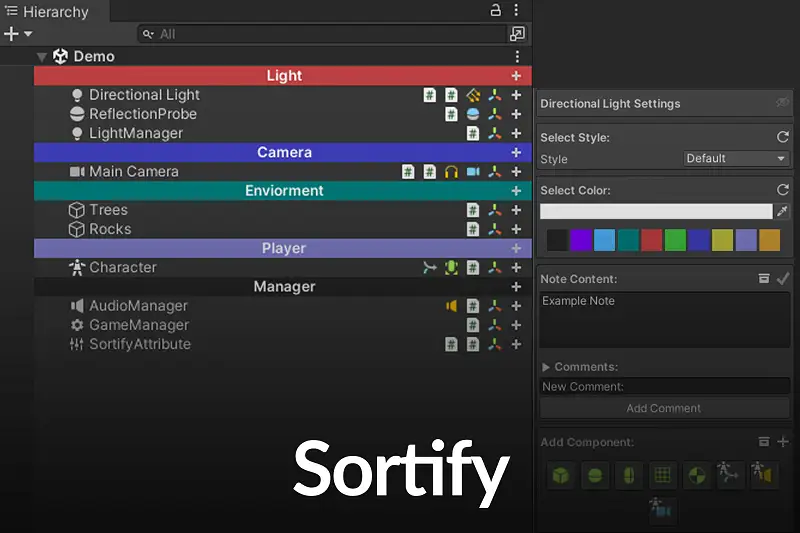The width and height of the screenshot is (800, 533).
Task: Collapse the Demo scene foldout arrow
Action: tap(42, 57)
